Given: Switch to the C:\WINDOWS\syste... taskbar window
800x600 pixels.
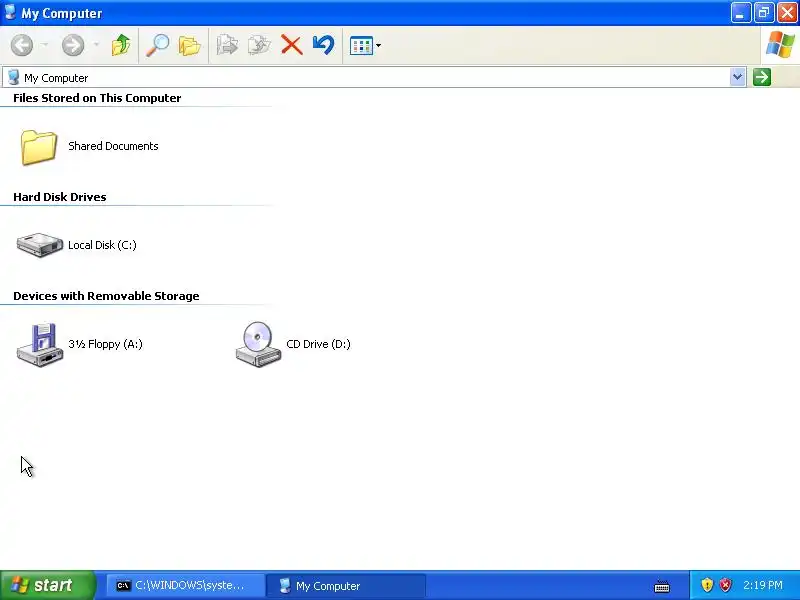Looking at the screenshot, I should (185, 585).
